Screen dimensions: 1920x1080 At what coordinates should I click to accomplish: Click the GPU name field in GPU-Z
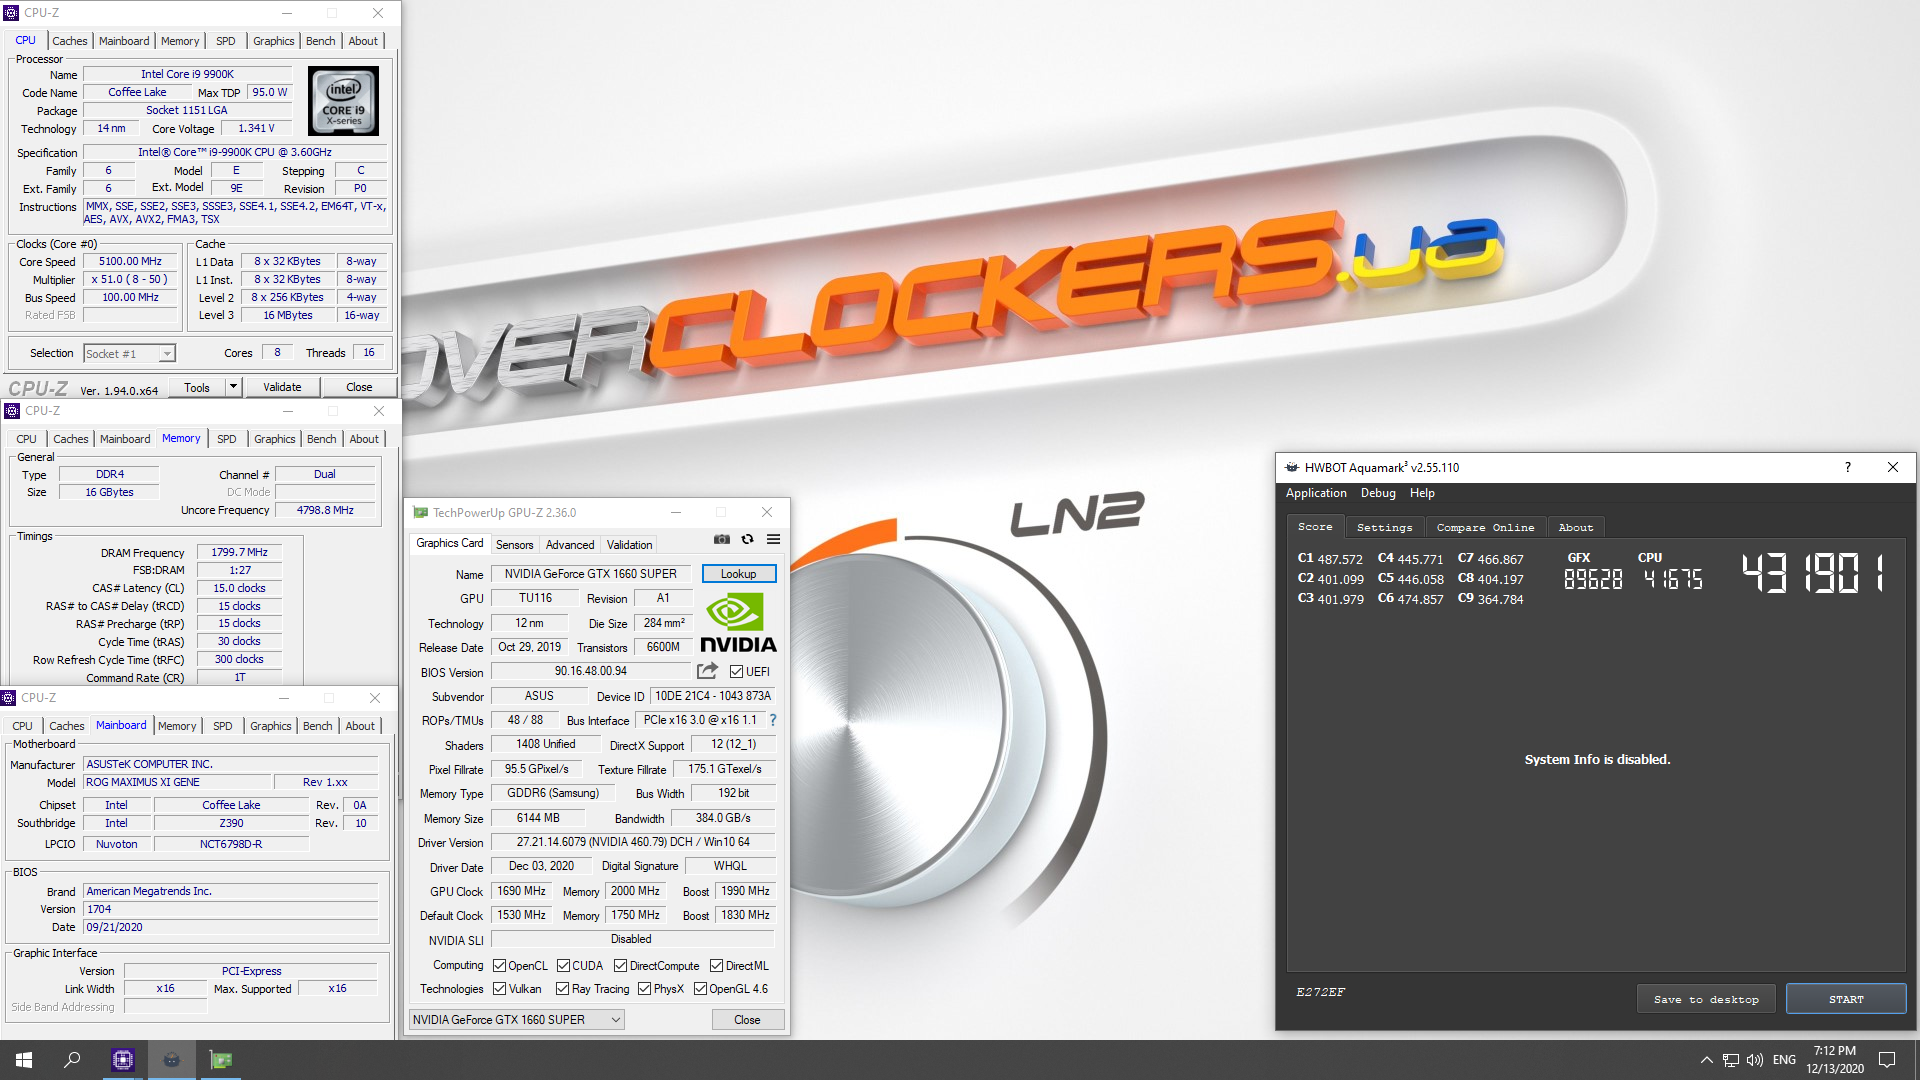[x=590, y=574]
